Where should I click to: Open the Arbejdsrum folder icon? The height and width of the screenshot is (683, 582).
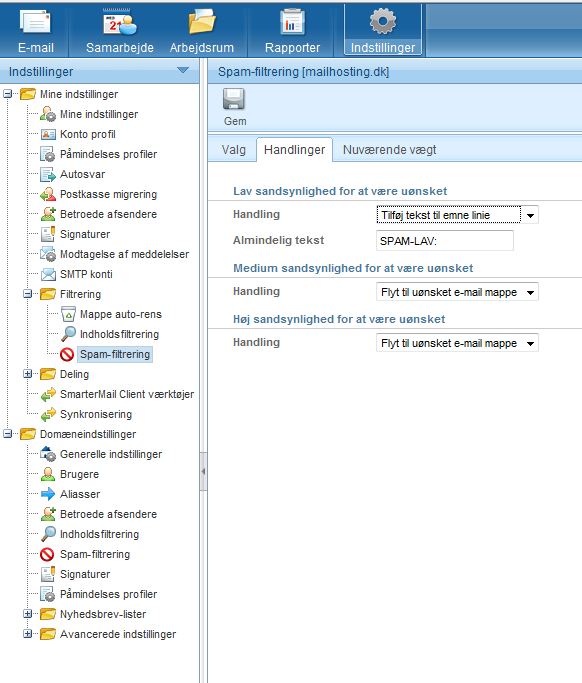coord(202,21)
